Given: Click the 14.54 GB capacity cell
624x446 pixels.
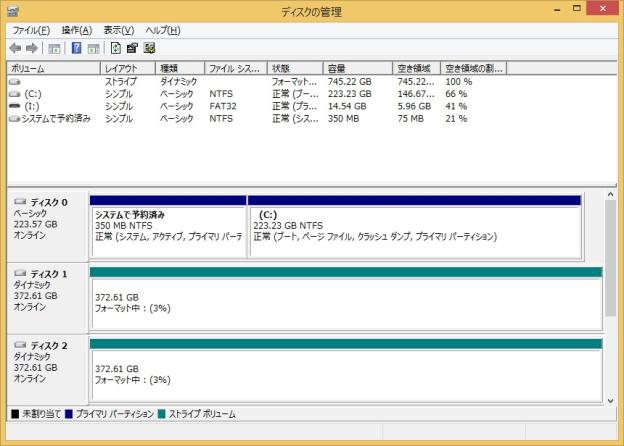Looking at the screenshot, I should pos(347,106).
